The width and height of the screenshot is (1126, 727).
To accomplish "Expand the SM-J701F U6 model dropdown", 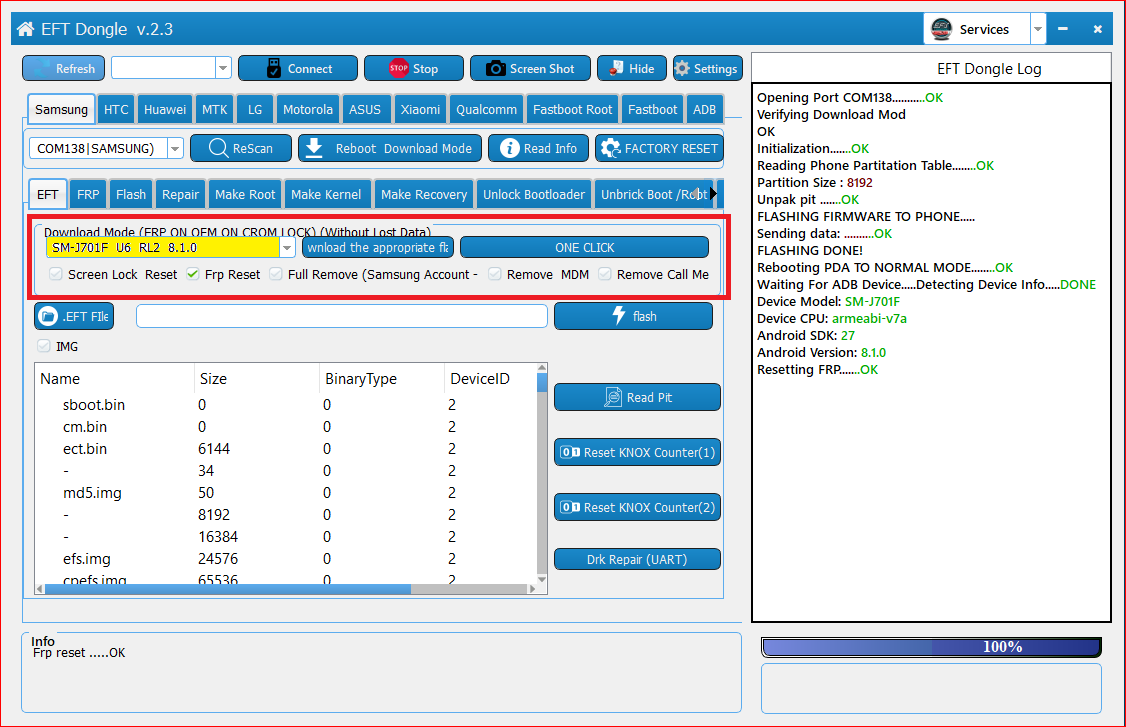I will click(287, 248).
